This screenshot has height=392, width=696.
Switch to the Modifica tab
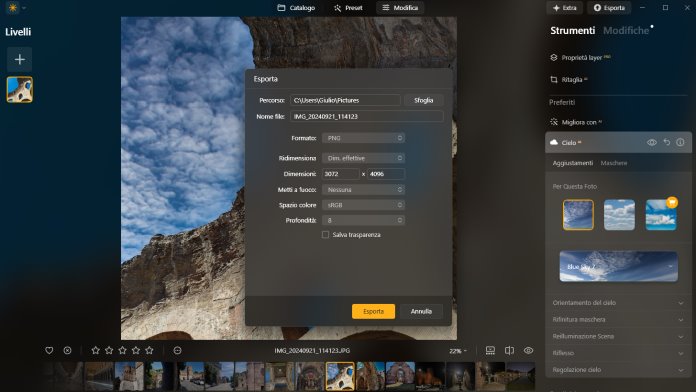click(x=400, y=8)
